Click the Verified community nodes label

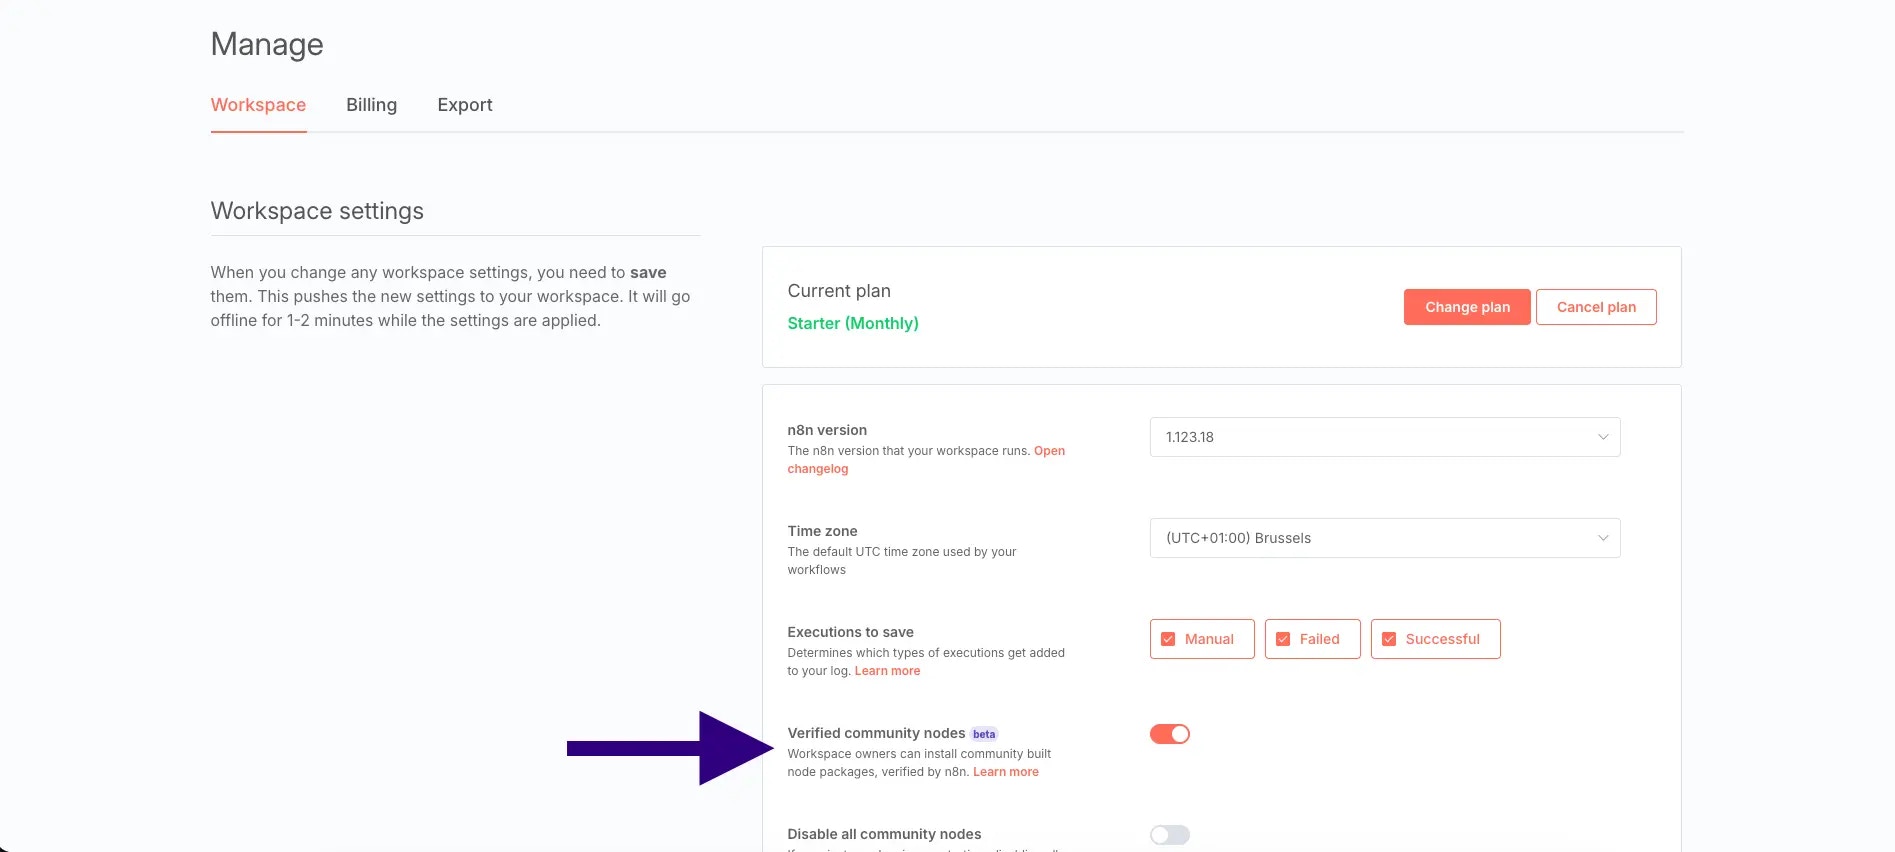coord(876,733)
